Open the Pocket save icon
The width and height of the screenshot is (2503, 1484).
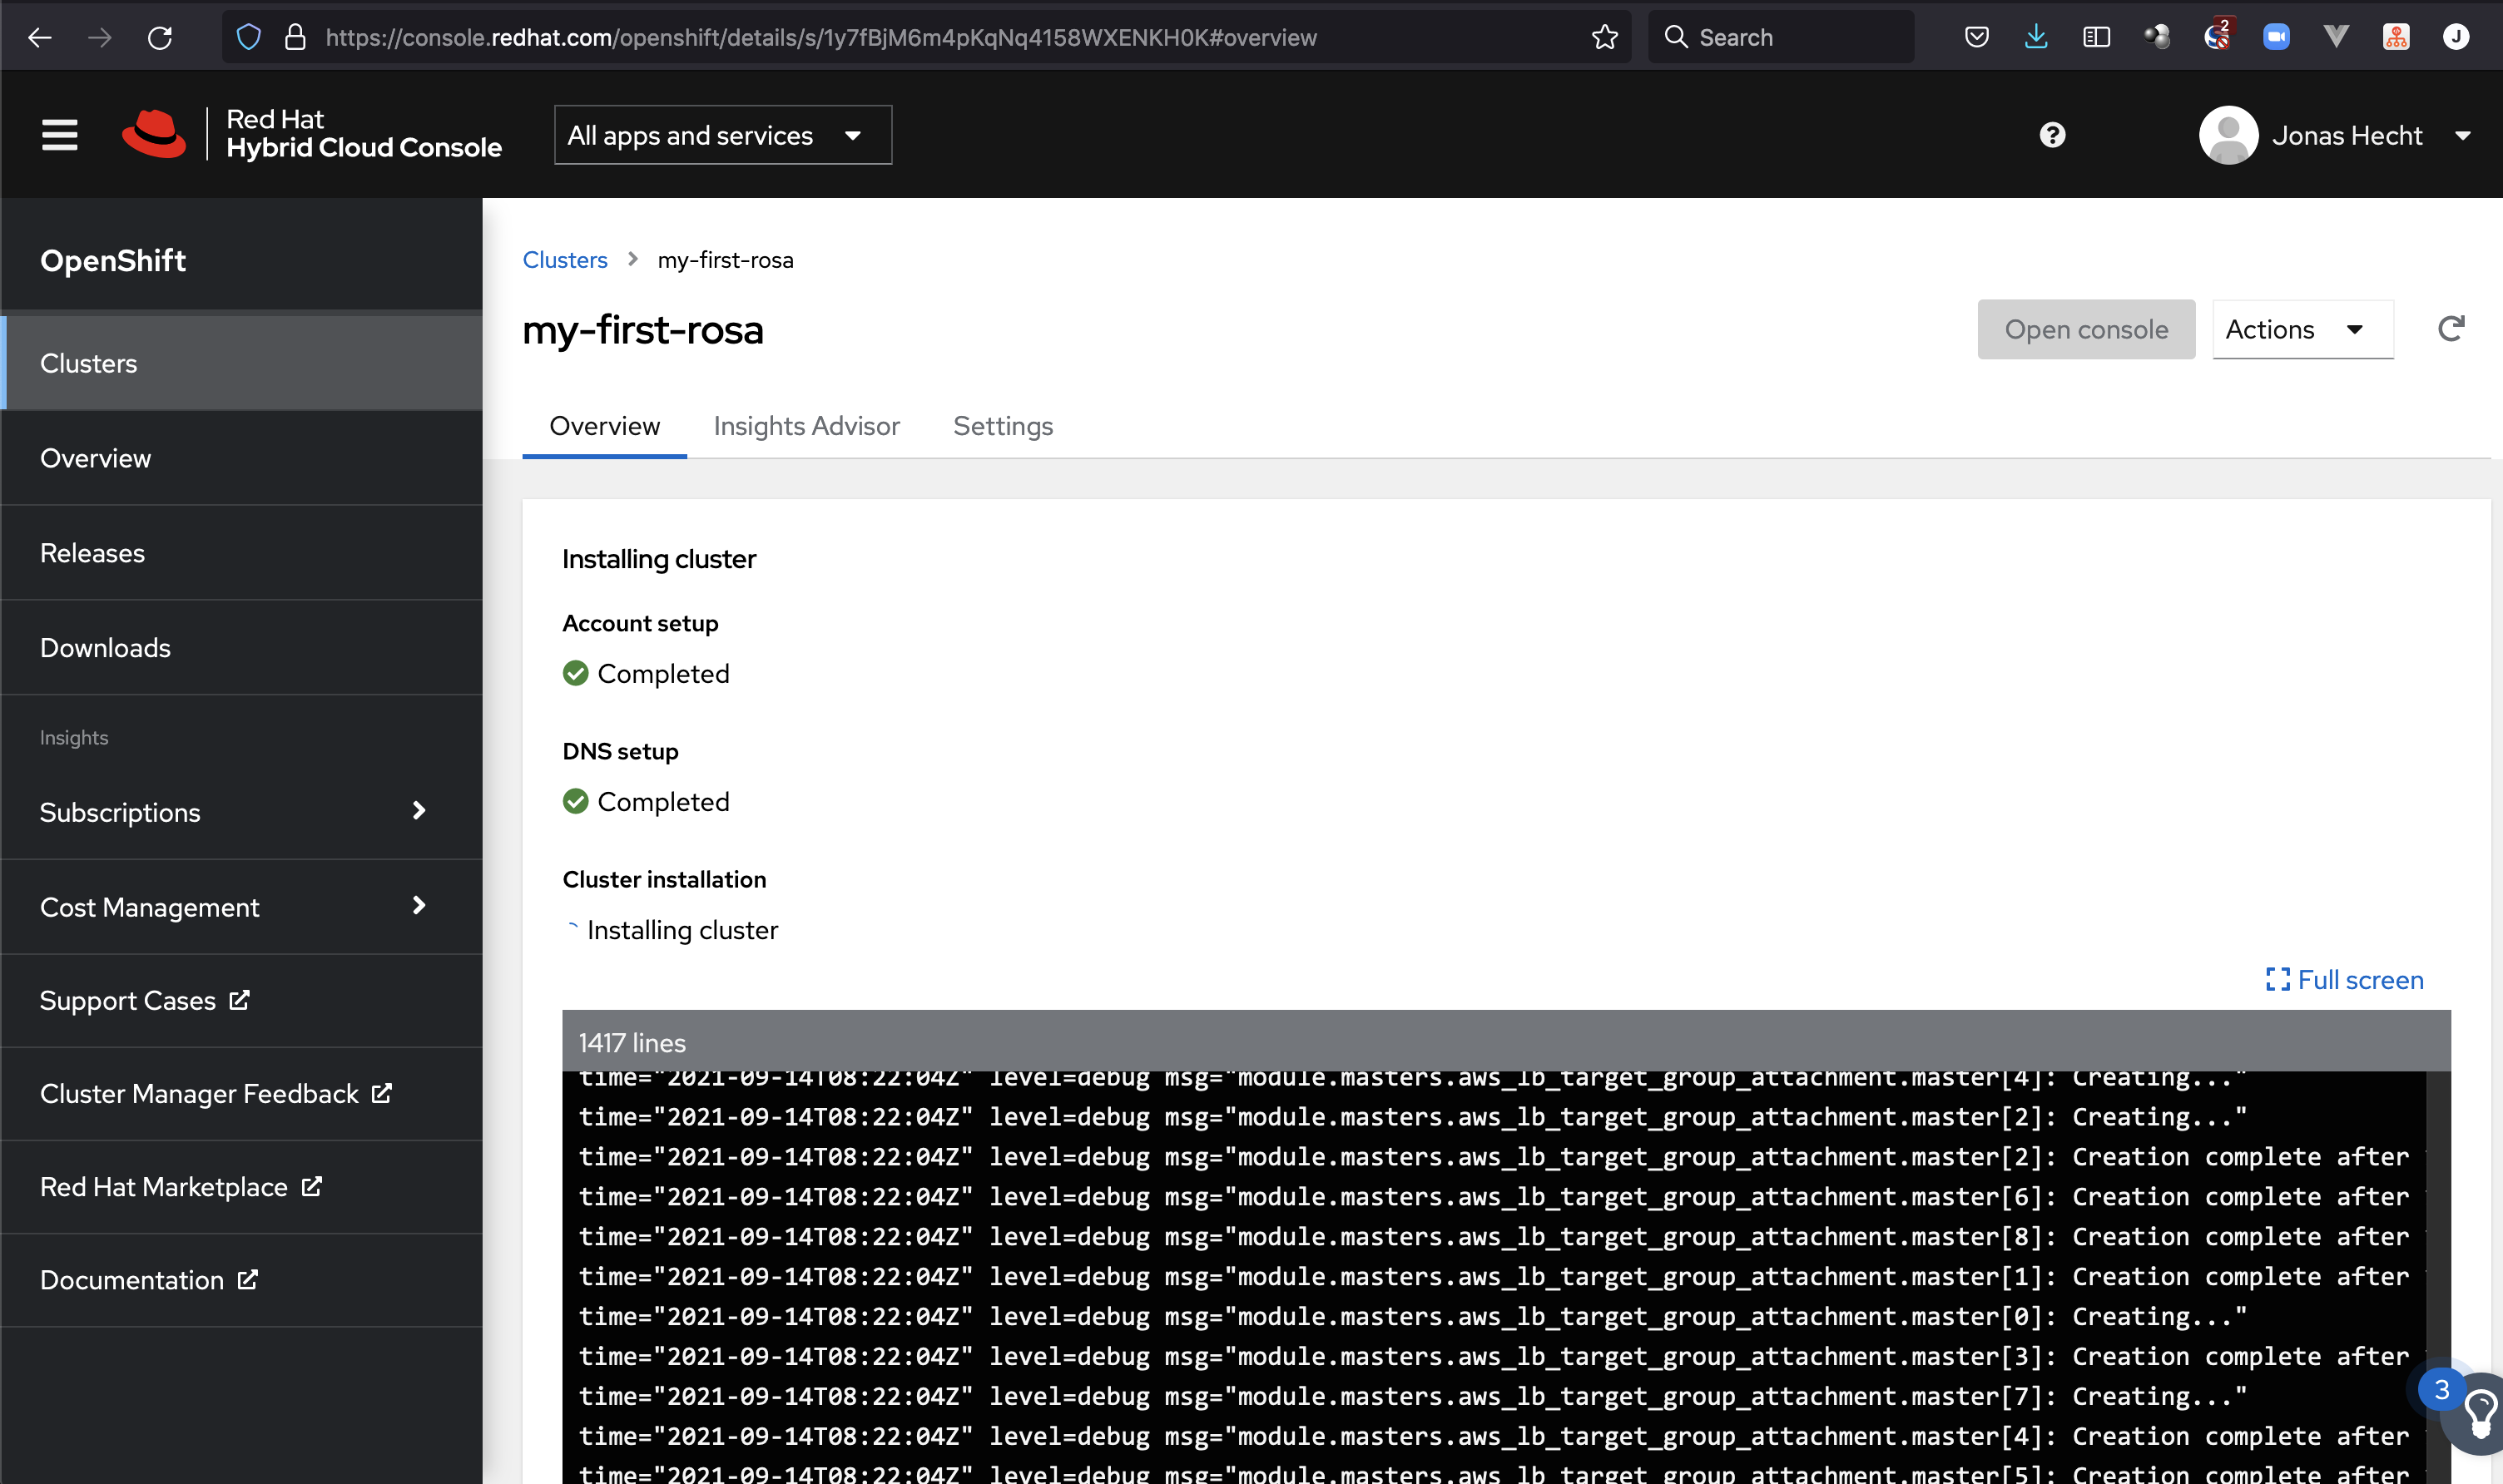tap(1976, 38)
